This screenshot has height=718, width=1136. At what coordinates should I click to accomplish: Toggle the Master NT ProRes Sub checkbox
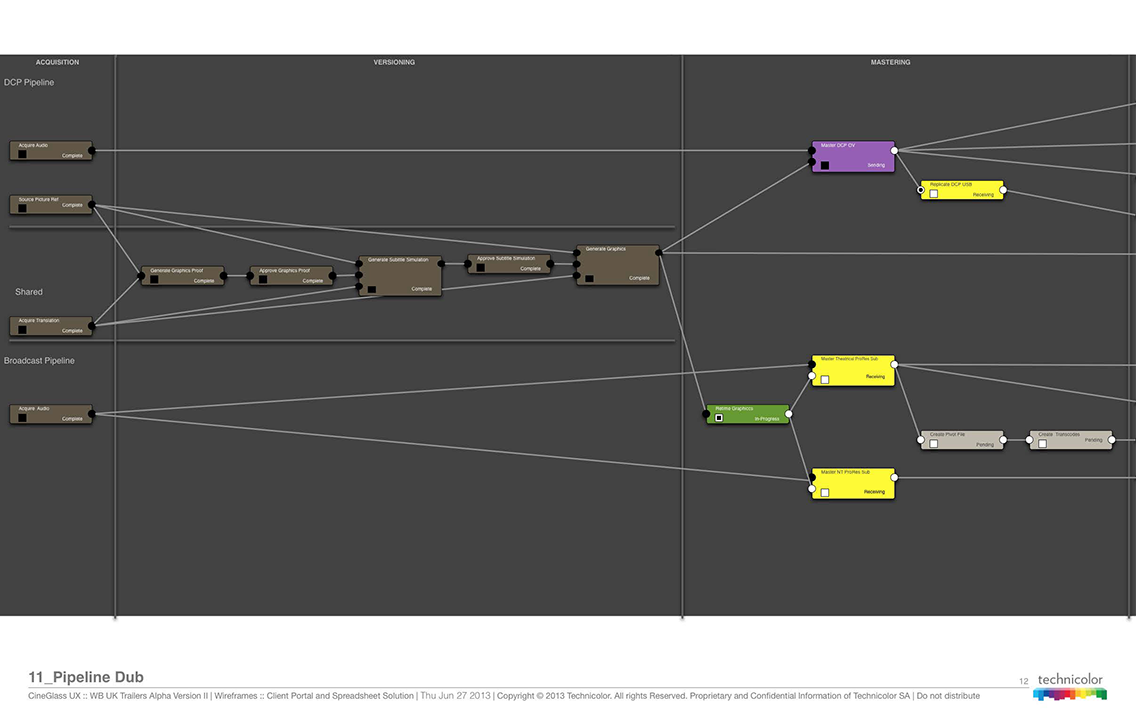[825, 492]
